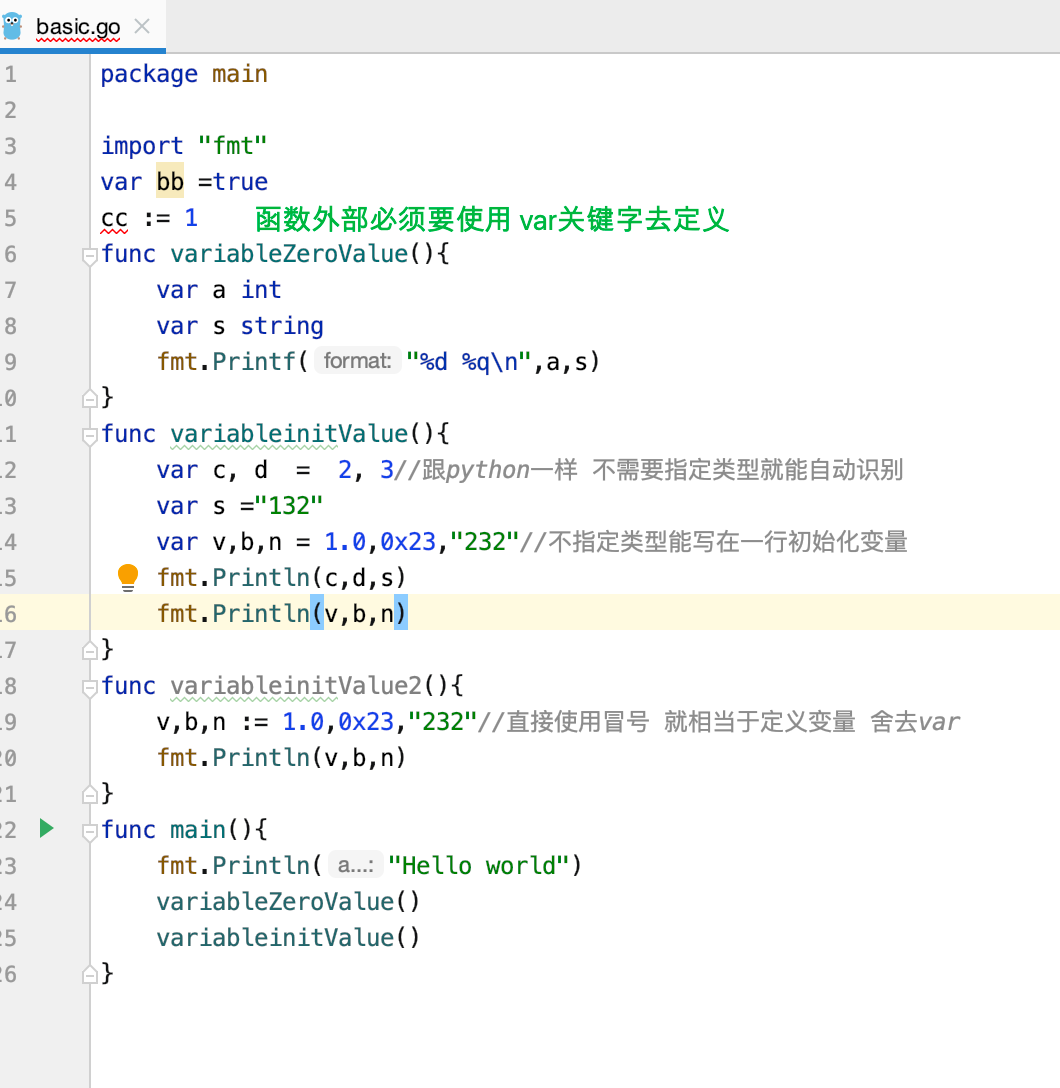Click the green Chinese comment about var keyword
1060x1088 pixels.
coord(491,219)
